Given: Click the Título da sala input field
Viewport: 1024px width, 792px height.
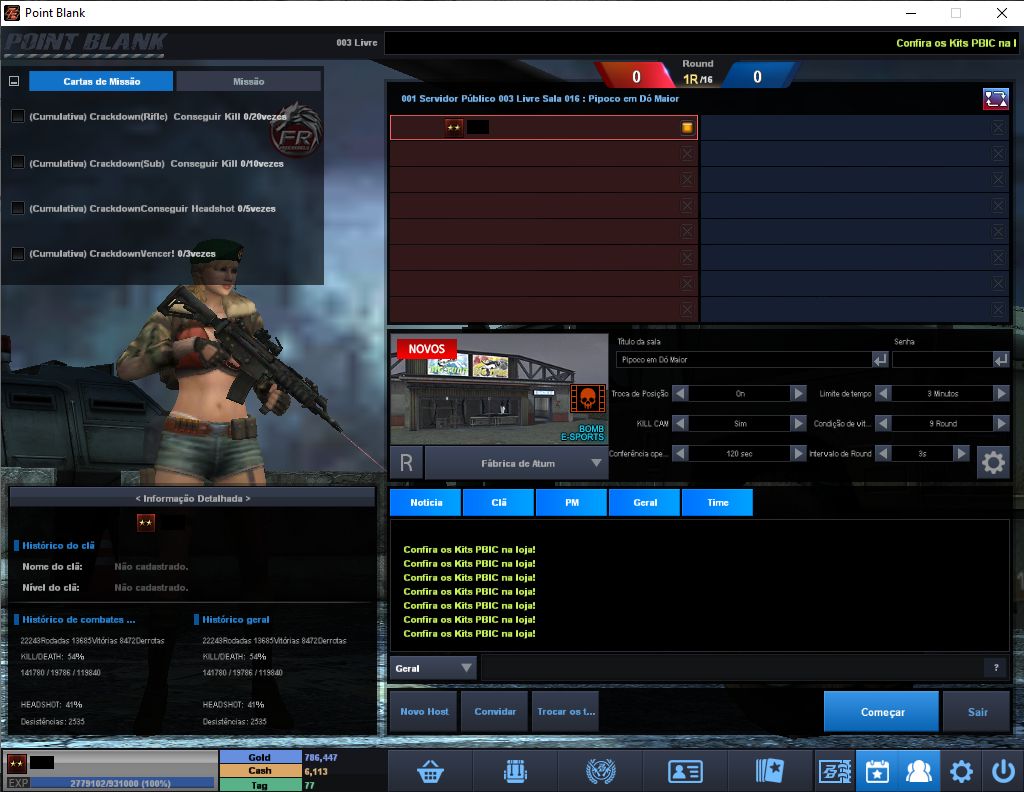Looking at the screenshot, I should point(744,360).
